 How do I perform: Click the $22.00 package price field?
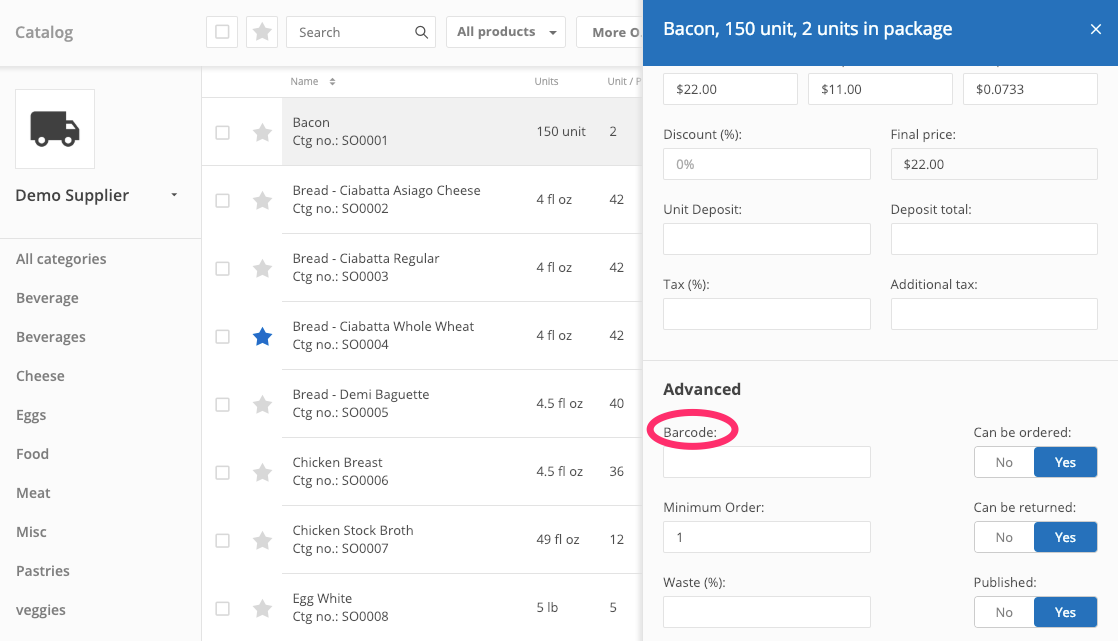730,89
